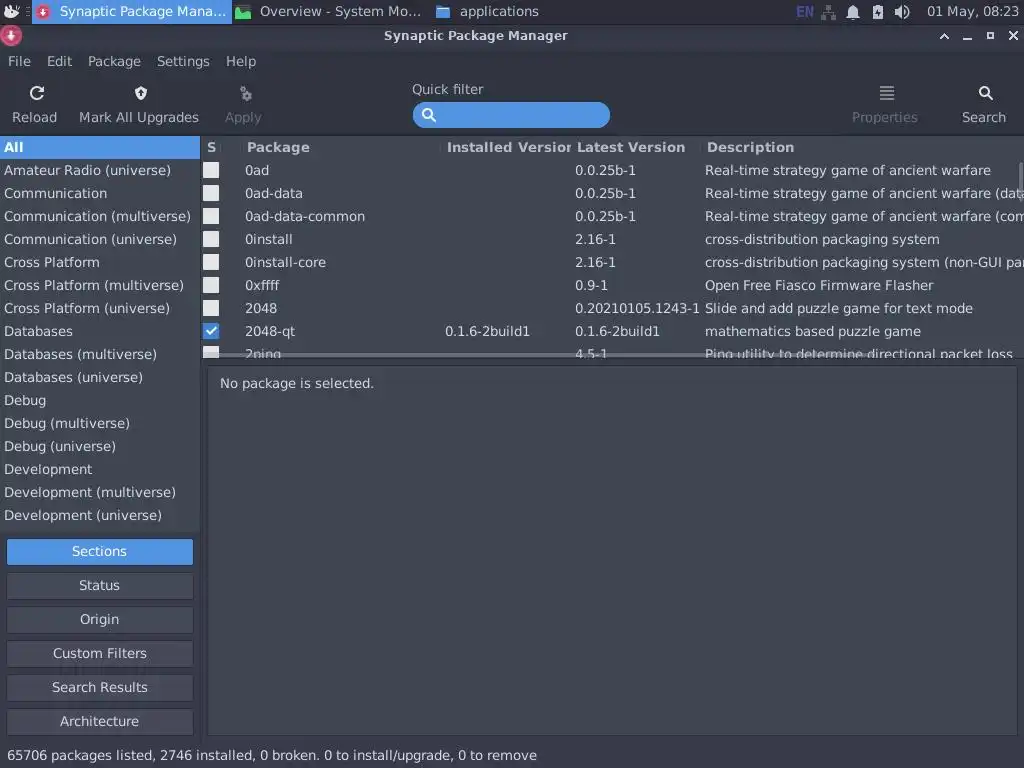Screen dimensions: 1024x768
Task: Click the network status tray icon
Action: coord(828,12)
